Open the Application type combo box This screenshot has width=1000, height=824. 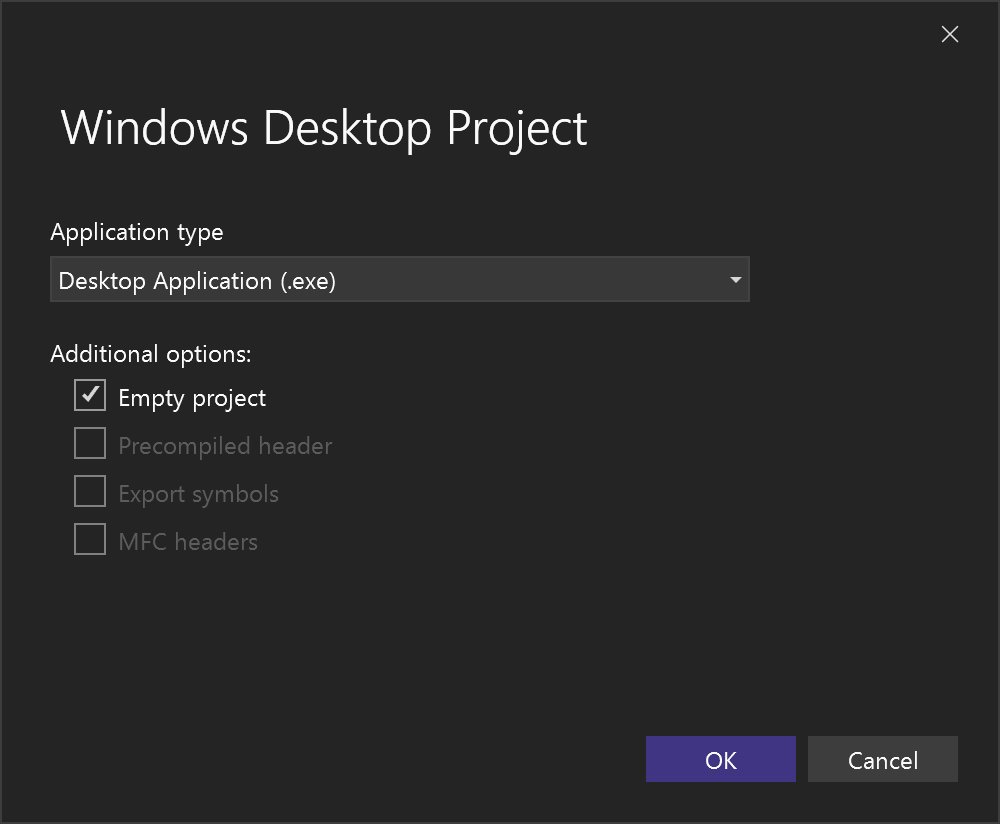pos(399,280)
